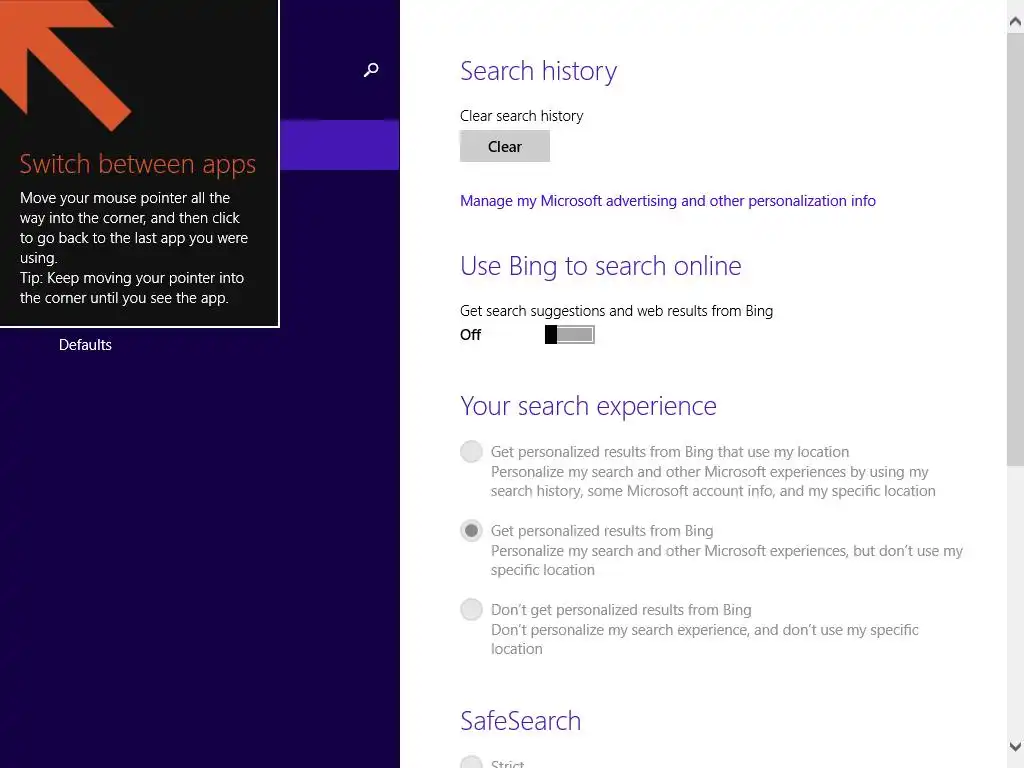This screenshot has height=768, width=1024.
Task: Select the Strict SafeSearch radio button
Action: click(471, 763)
